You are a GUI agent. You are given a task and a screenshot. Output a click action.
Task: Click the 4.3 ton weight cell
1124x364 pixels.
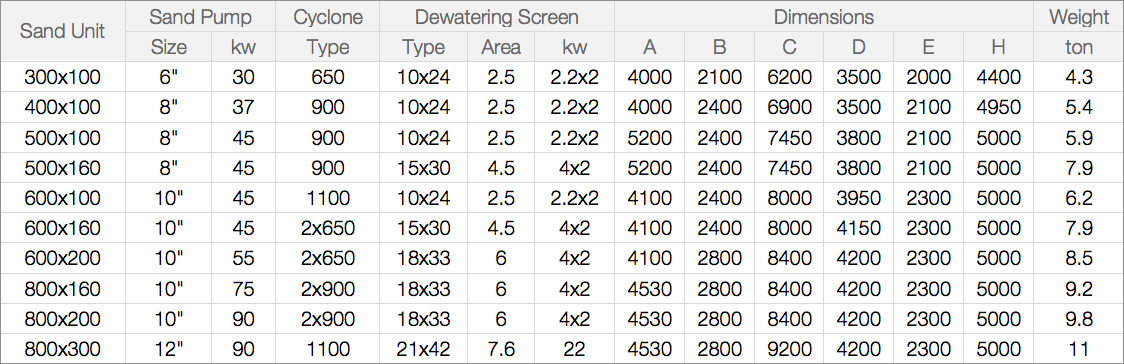click(1078, 77)
